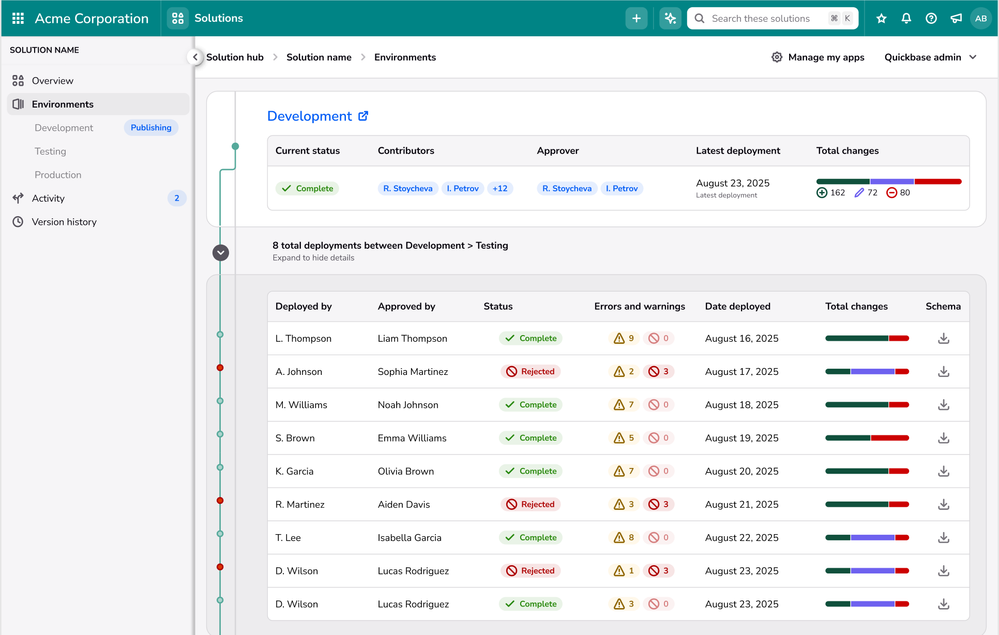Download schema for R. Martinez deployment
Screen dimensions: 999x635
(x=943, y=505)
